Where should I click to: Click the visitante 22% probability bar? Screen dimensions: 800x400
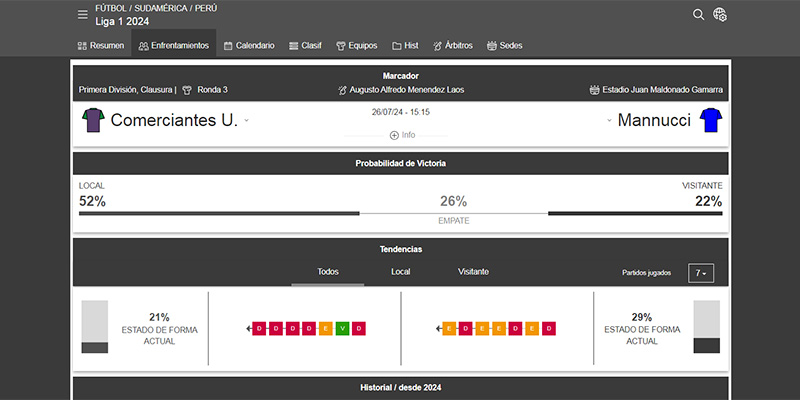635,213
